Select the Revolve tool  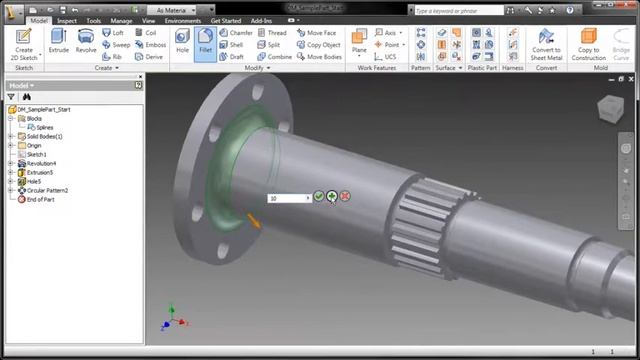pos(86,41)
